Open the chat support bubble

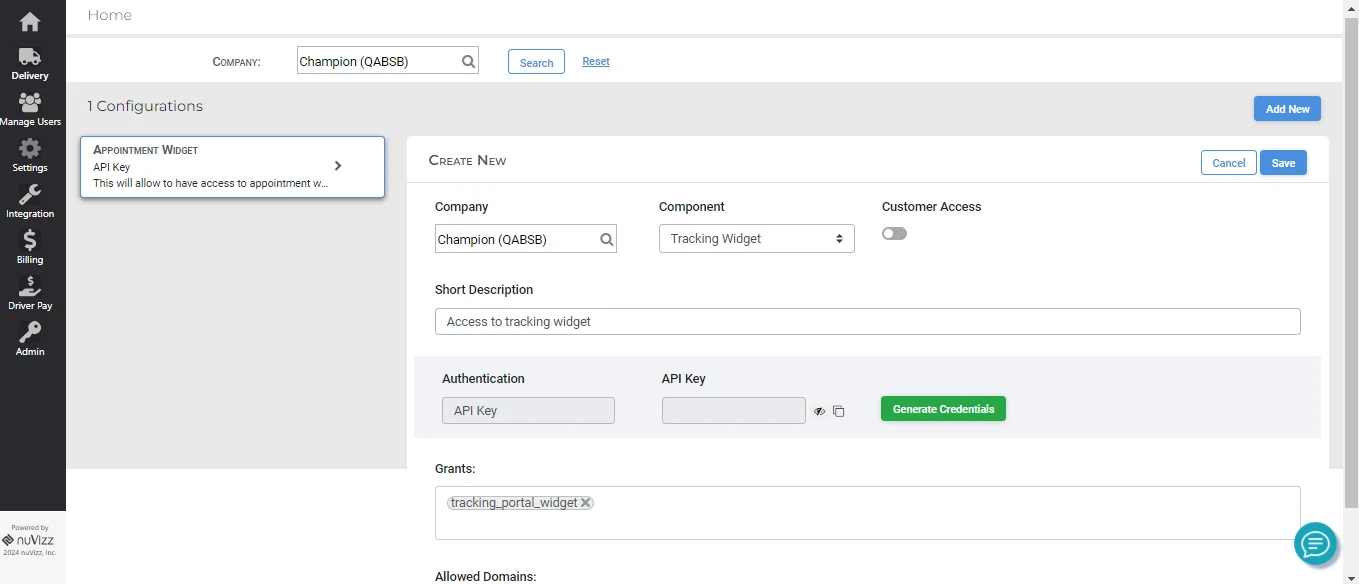click(x=1315, y=543)
